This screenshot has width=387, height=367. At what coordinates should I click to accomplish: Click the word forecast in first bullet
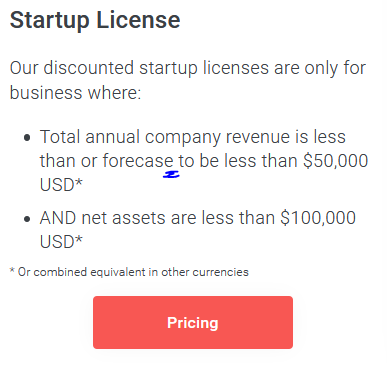point(138,161)
